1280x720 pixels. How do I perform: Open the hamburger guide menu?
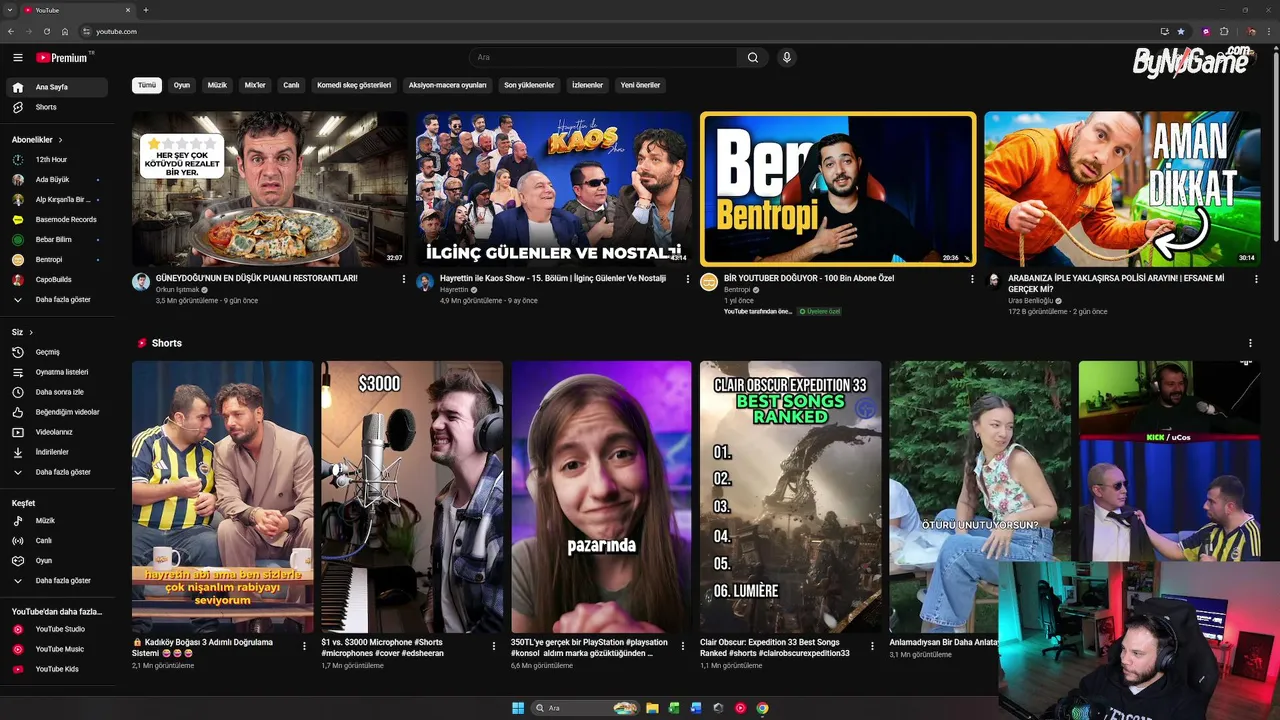[x=17, y=58]
